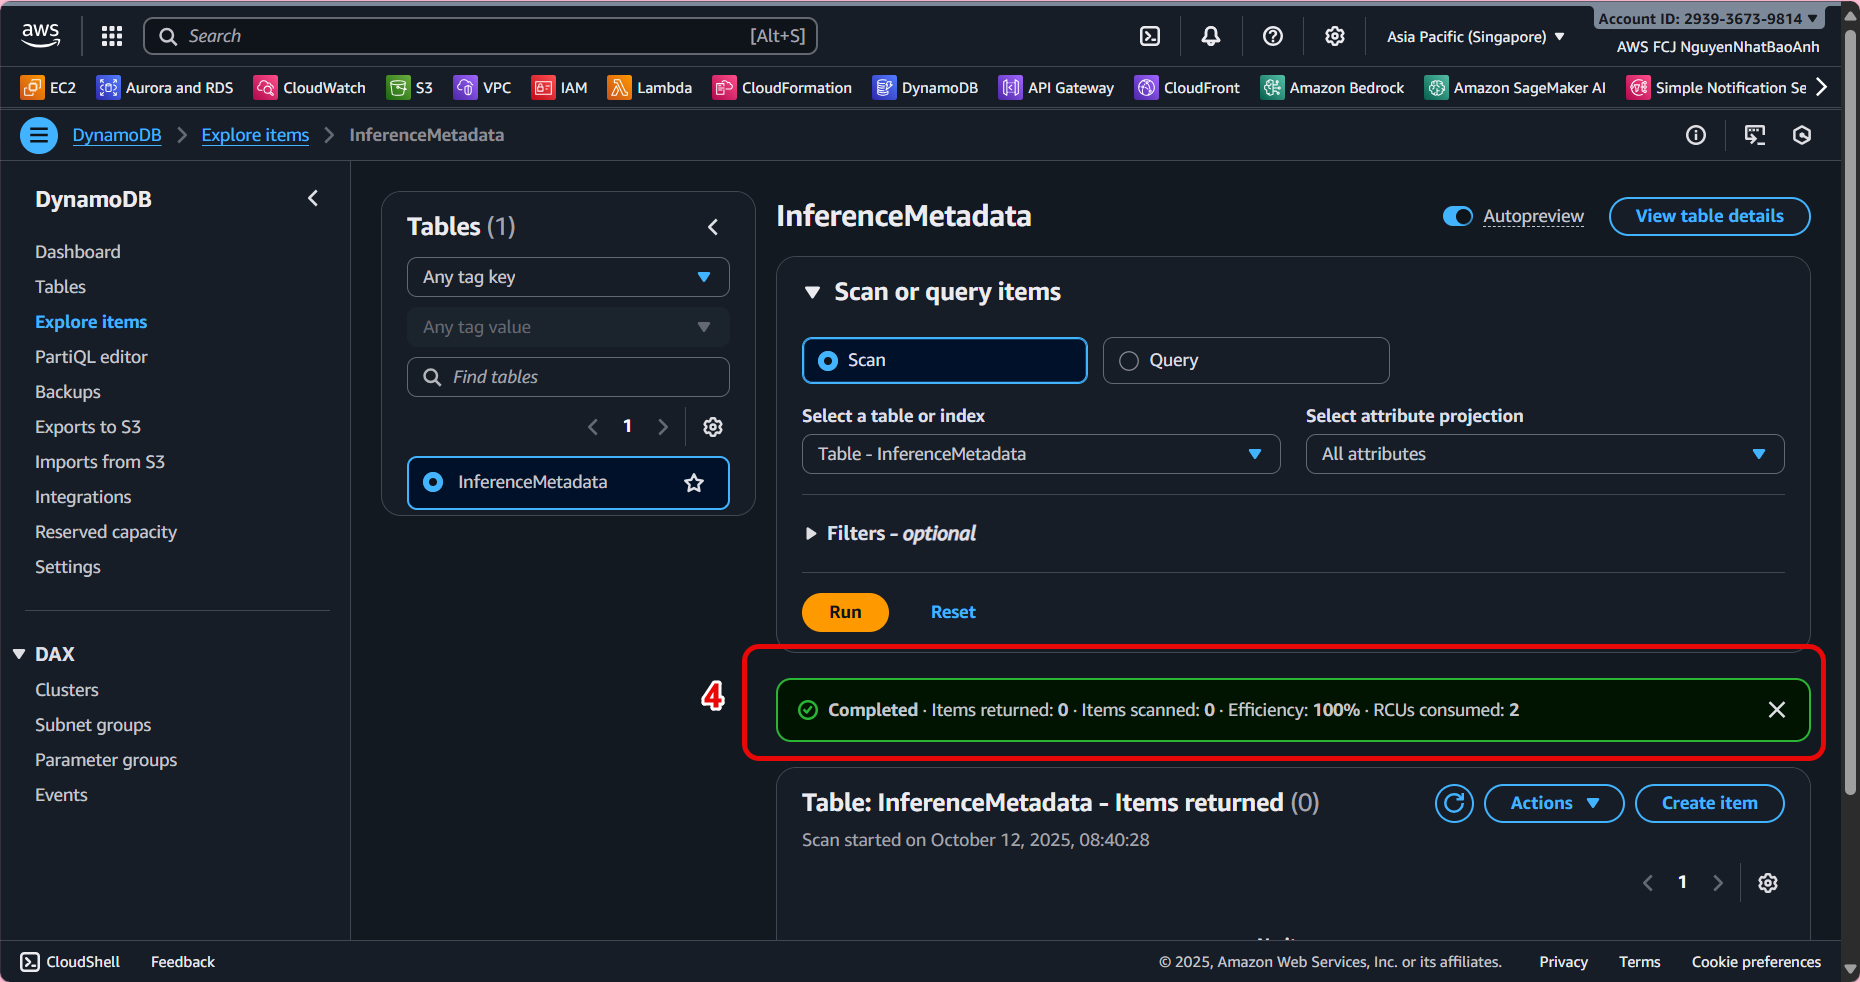Open the Select a table or index dropdown
This screenshot has height=982, width=1860.
pyautogui.click(x=1041, y=454)
